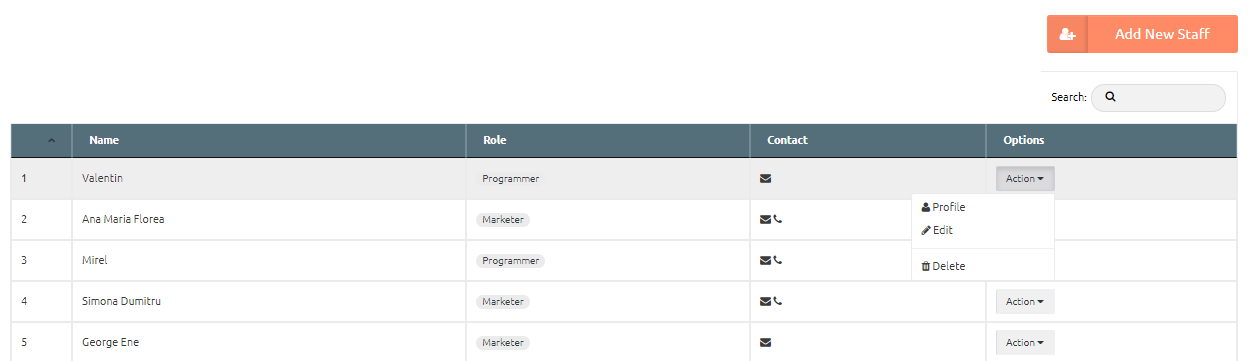Screen dimensions: 1251x361
Task: Click the magnifier icon in the search box
Action: (x=1110, y=97)
